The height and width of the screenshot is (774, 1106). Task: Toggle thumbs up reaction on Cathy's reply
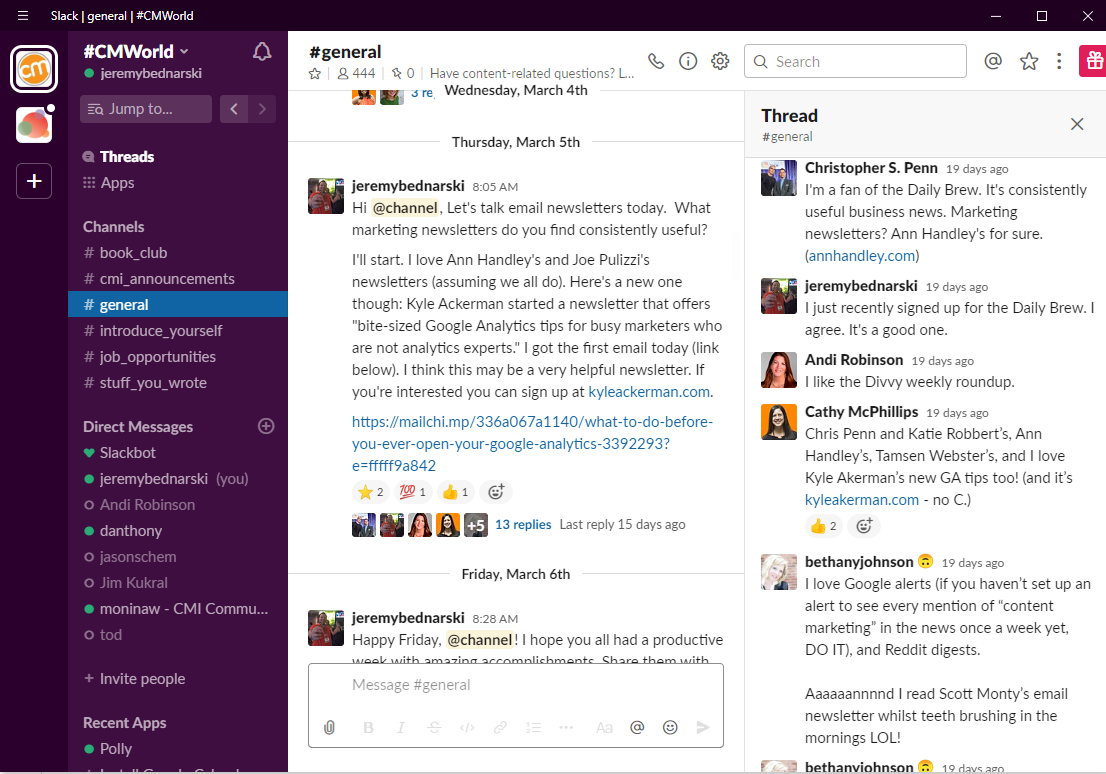(x=823, y=526)
